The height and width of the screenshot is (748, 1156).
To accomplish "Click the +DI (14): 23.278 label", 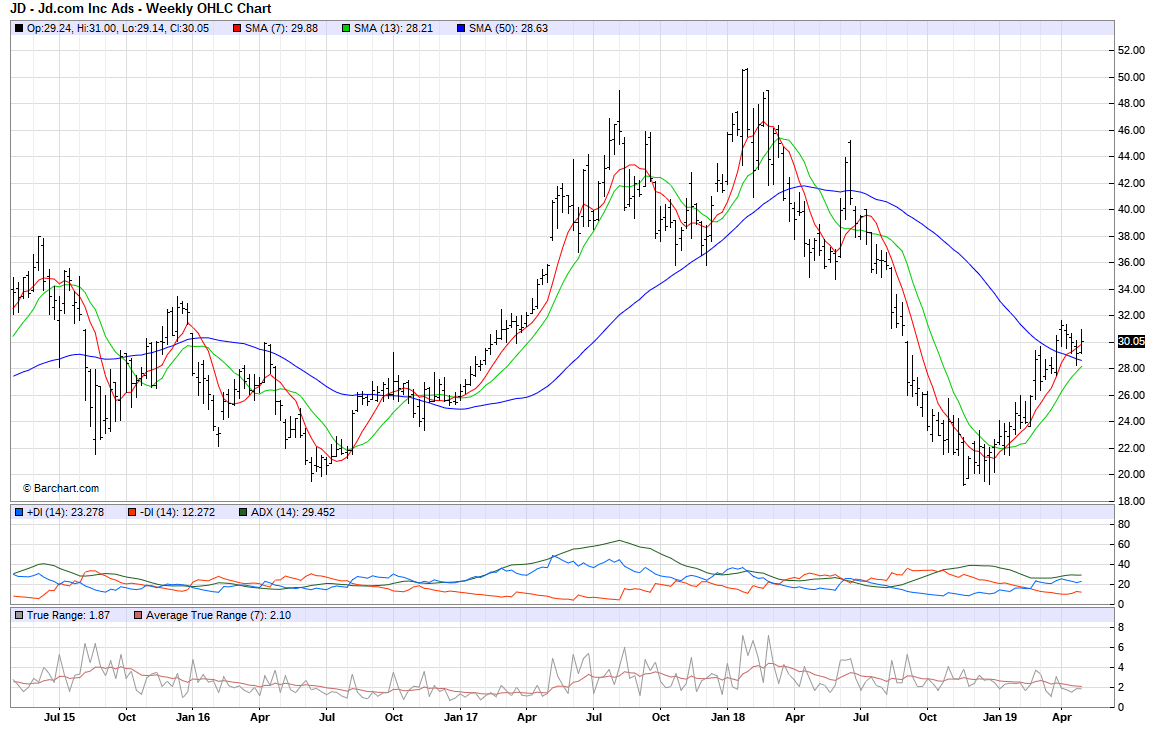I will [x=66, y=512].
